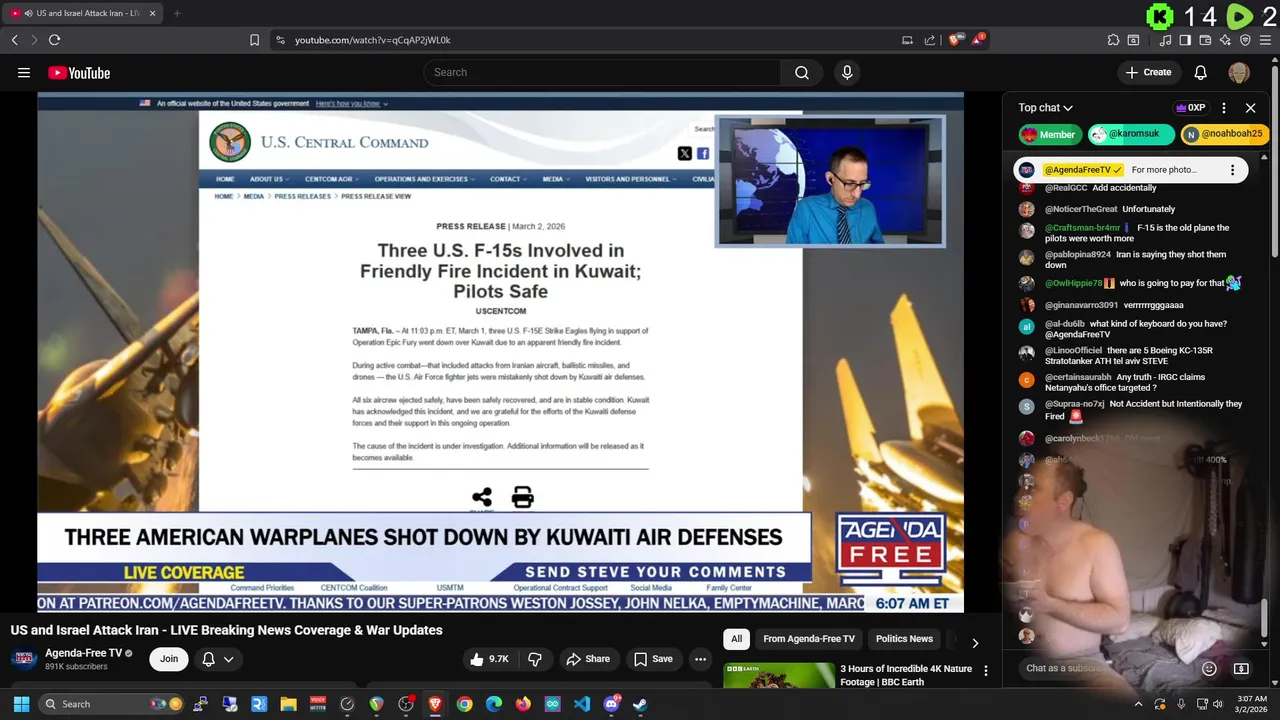The height and width of the screenshot is (720, 1280).
Task: Click the Join membership button
Action: (169, 659)
